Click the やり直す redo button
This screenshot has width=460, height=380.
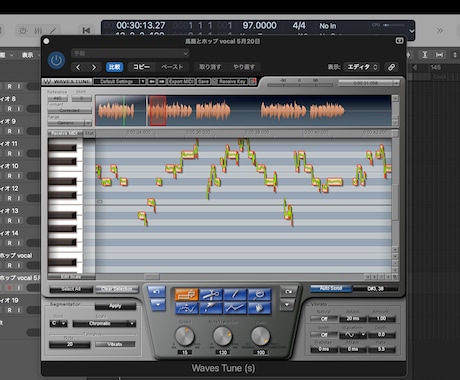(x=244, y=67)
